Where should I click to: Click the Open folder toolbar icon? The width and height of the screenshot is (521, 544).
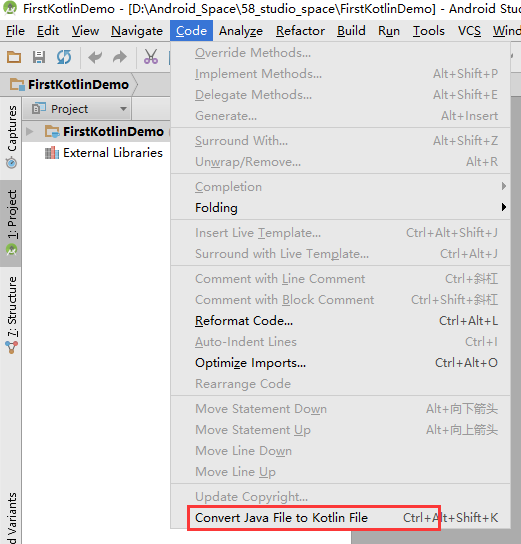(14, 57)
